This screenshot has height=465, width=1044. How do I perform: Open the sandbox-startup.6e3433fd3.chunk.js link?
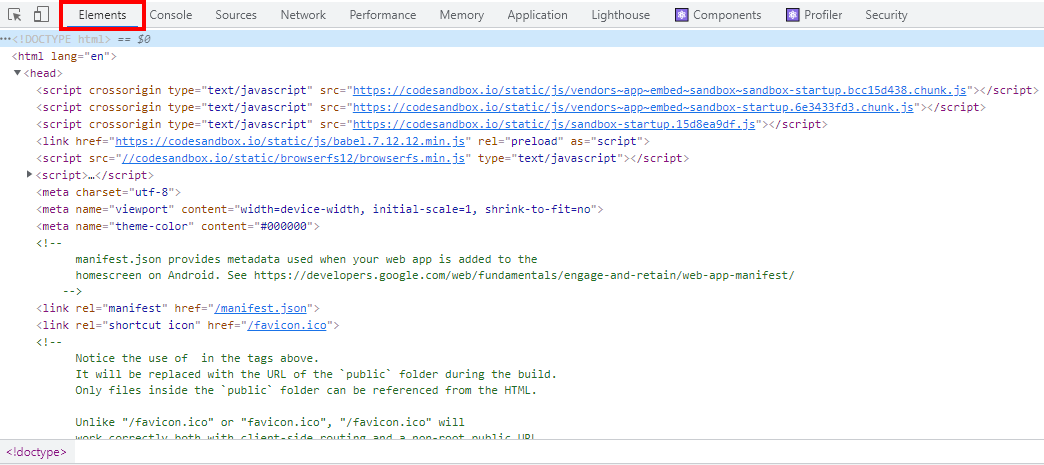(633, 107)
